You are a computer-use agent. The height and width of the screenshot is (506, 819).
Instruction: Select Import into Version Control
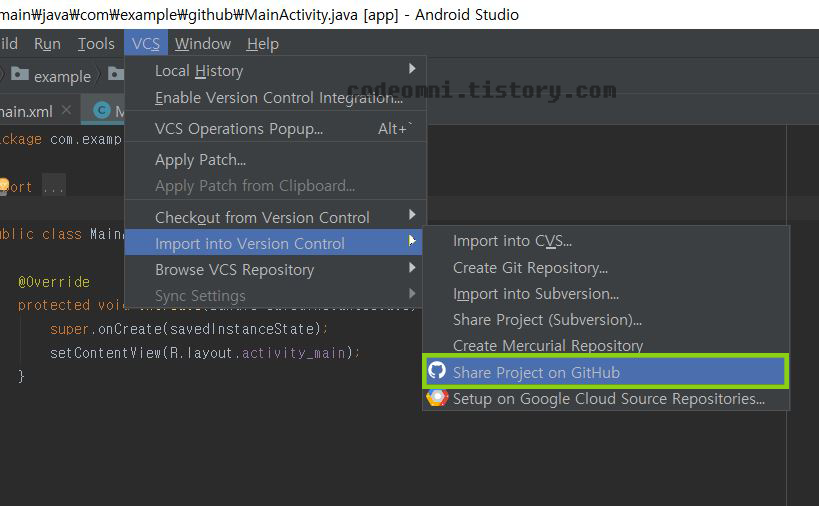pyautogui.click(x=273, y=243)
